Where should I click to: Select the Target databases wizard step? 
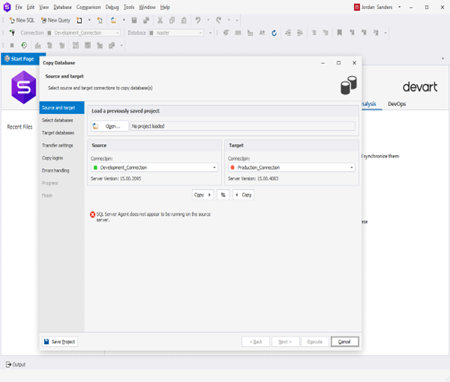[62, 133]
